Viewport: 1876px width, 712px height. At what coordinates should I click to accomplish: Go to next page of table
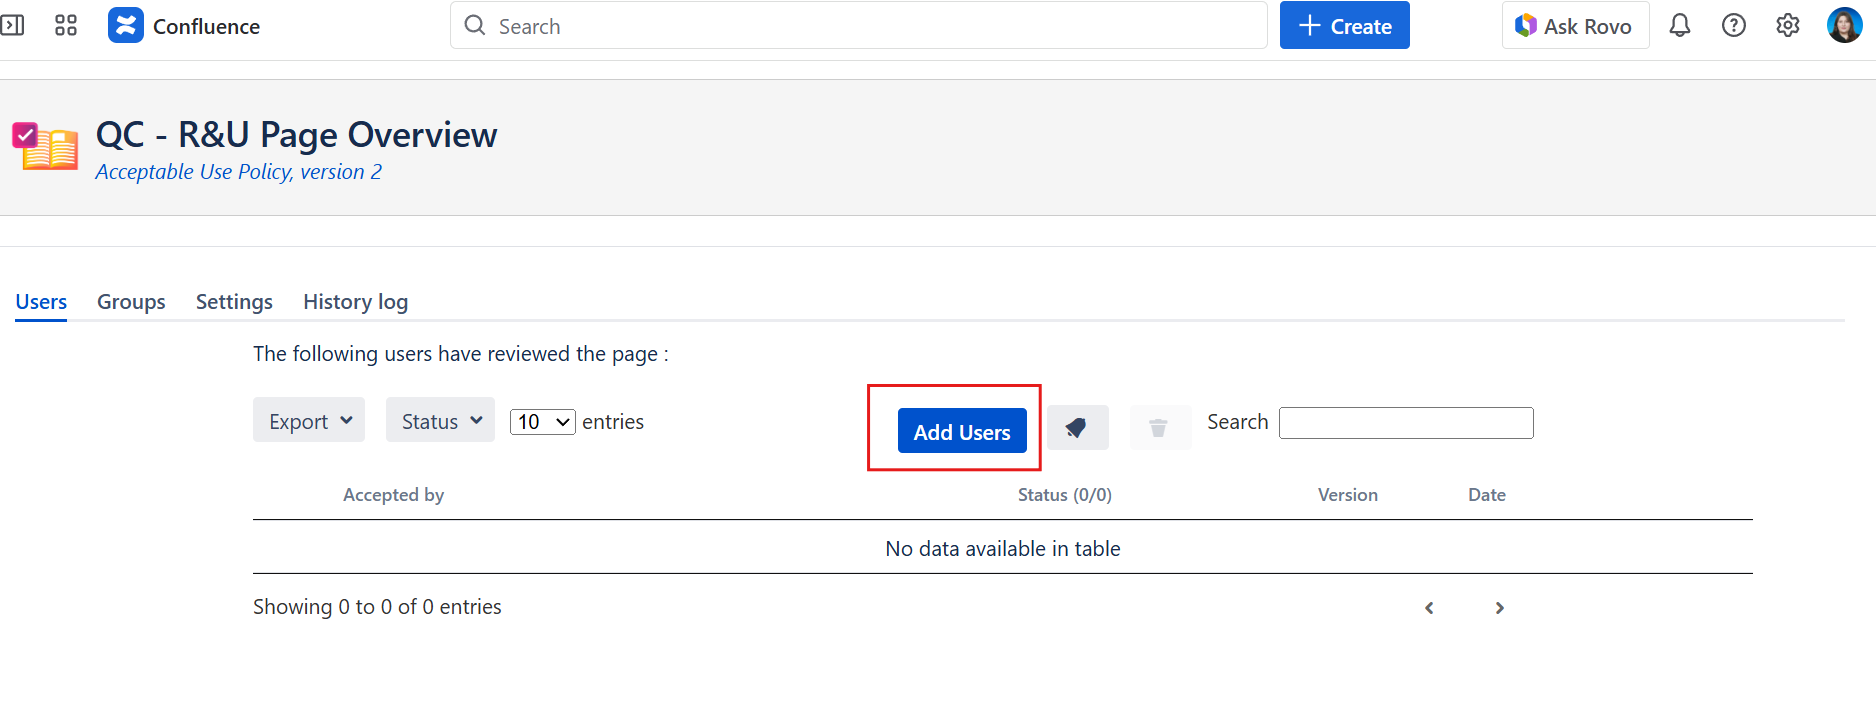point(1499,608)
